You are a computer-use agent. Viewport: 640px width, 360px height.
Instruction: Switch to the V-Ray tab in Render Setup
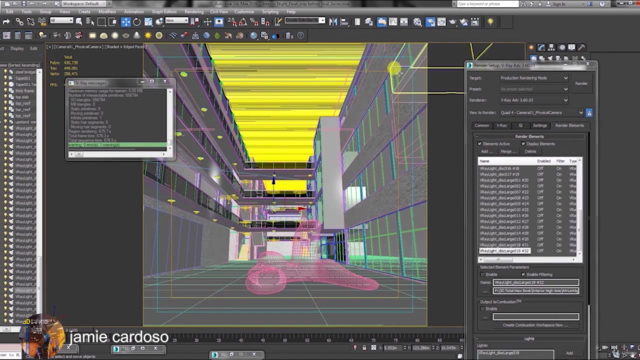tap(502, 125)
